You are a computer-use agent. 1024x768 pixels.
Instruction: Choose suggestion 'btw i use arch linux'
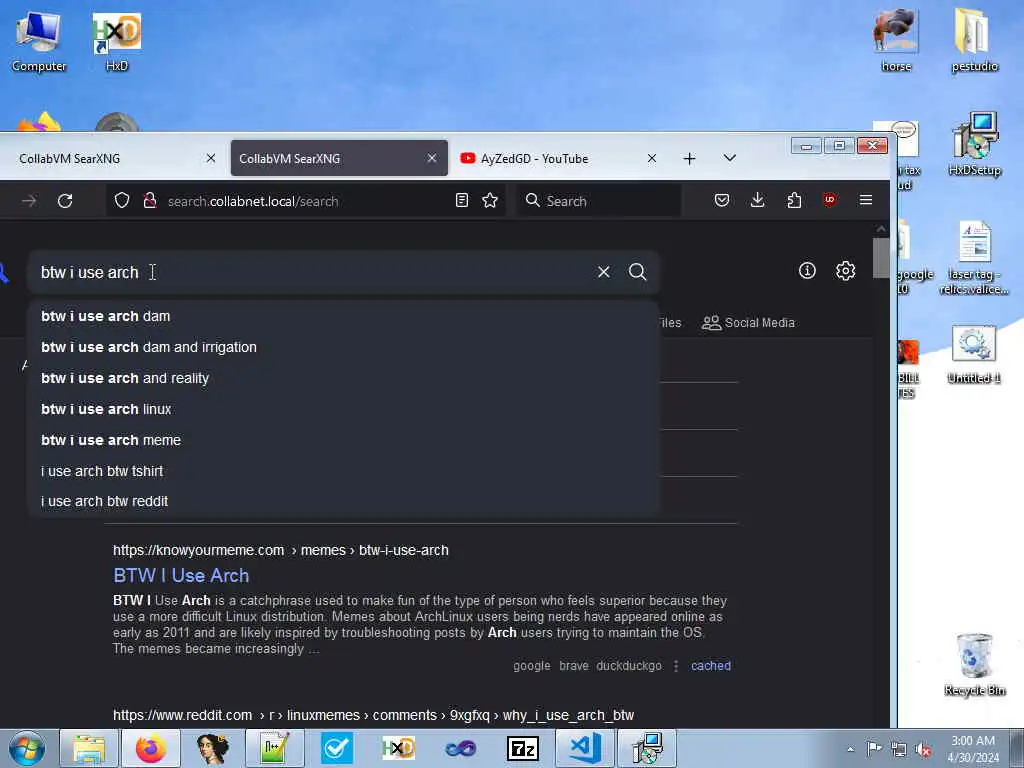(x=344, y=409)
